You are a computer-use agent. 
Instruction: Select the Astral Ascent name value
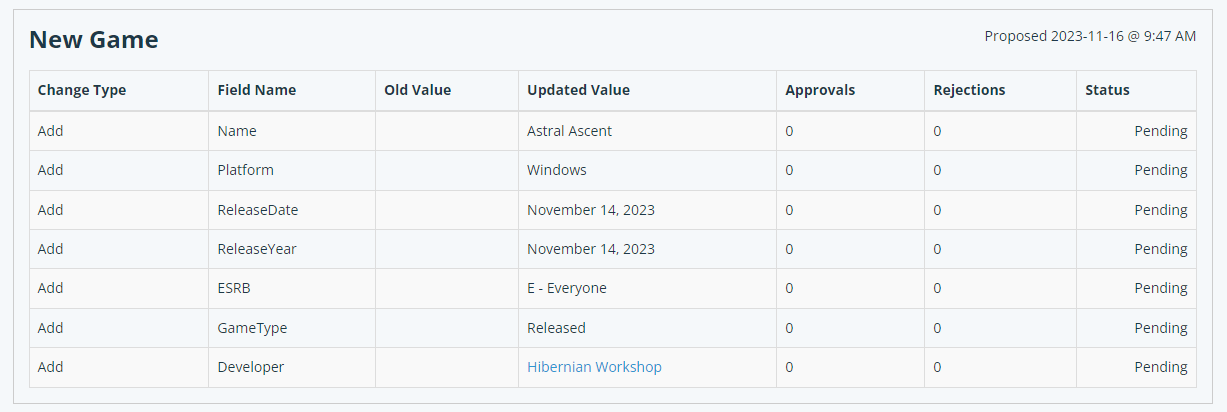pyautogui.click(x=569, y=131)
